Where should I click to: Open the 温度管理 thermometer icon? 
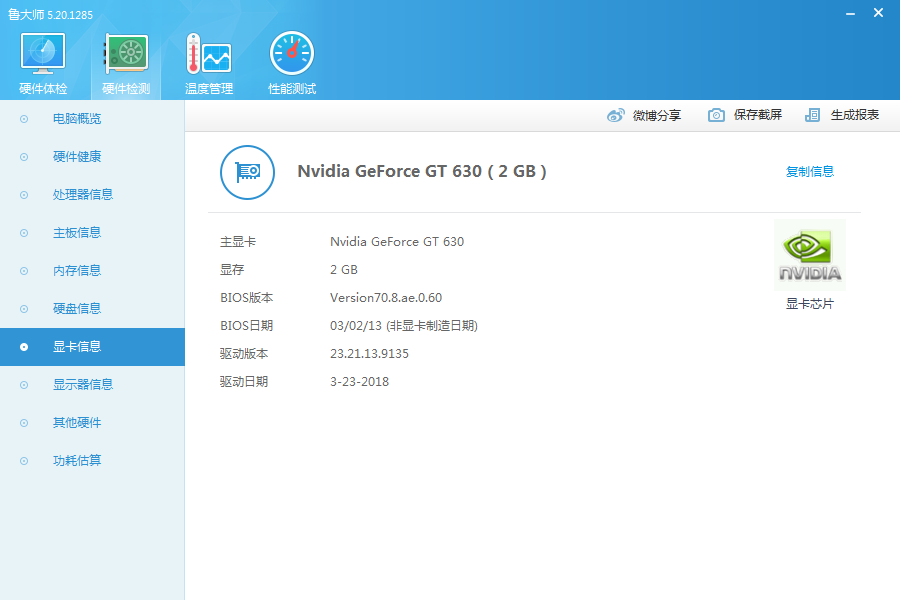click(208, 55)
